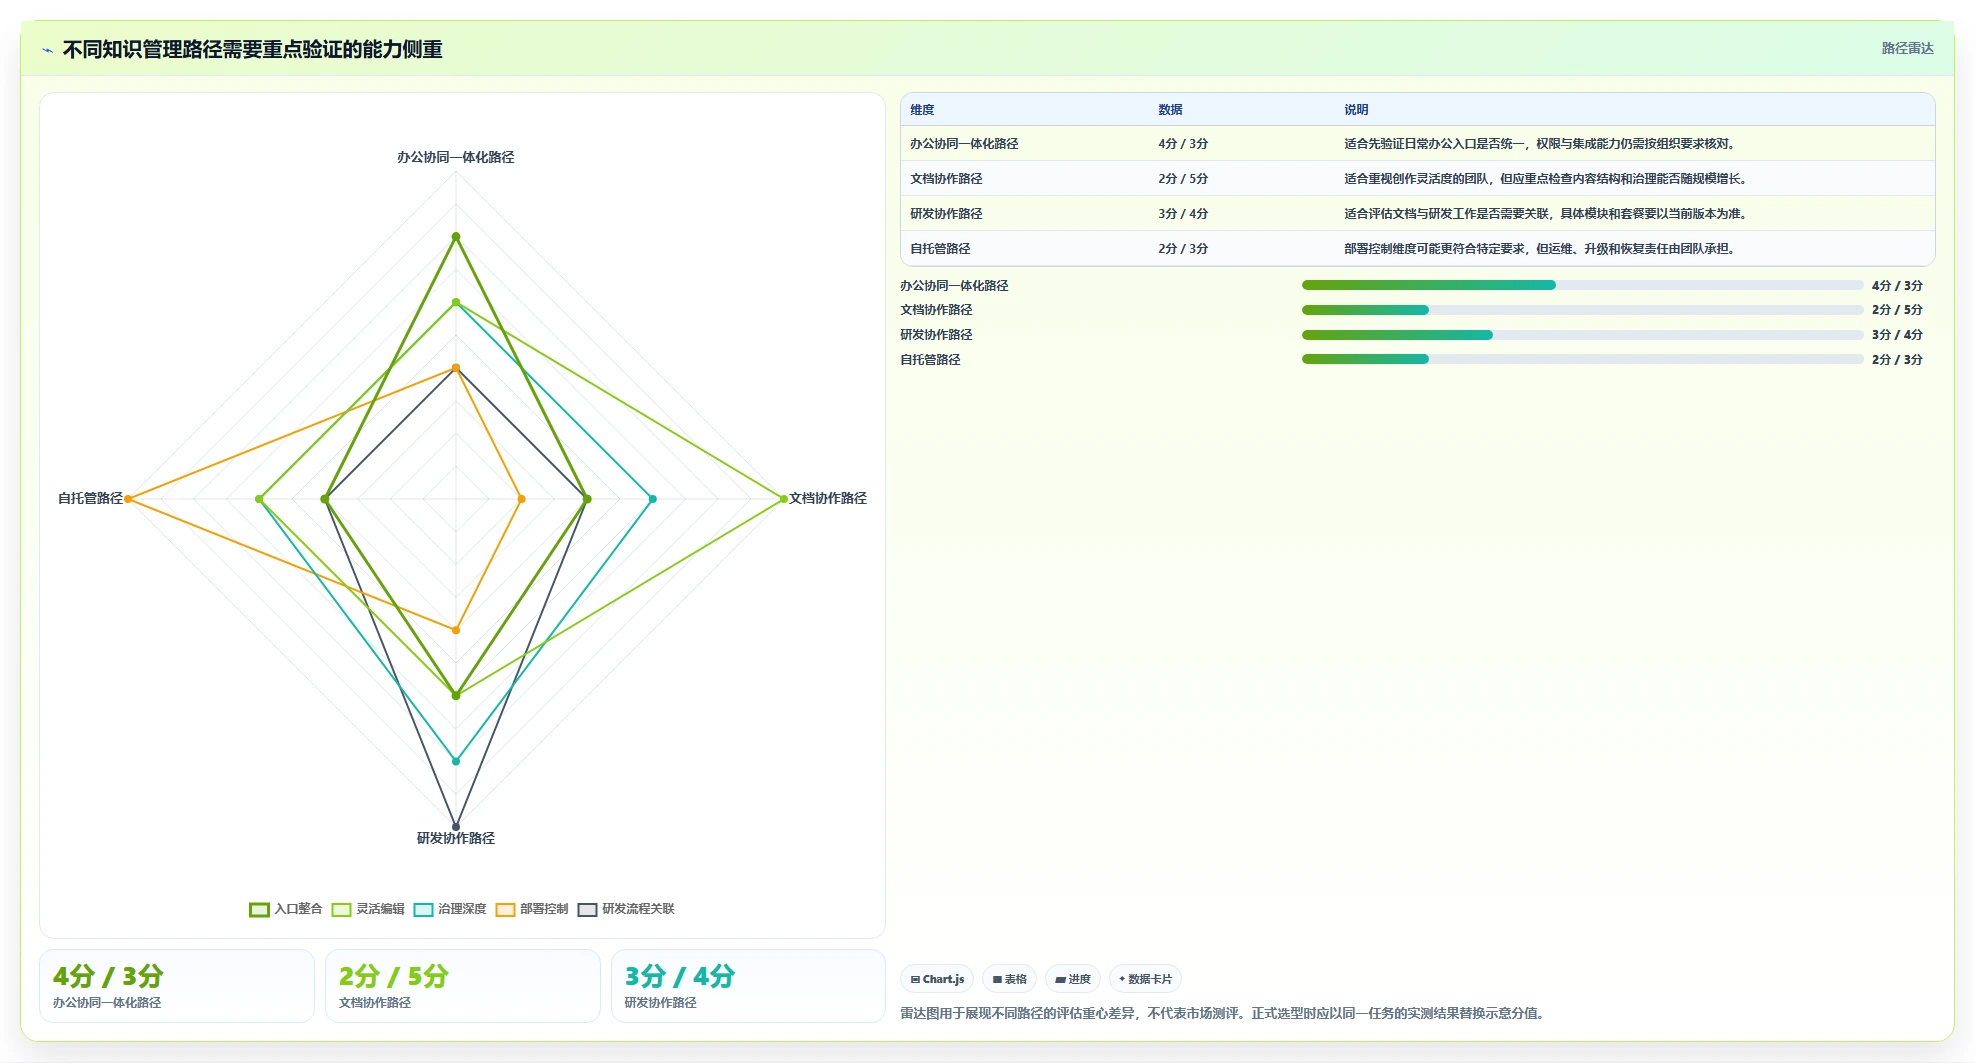Click the dark data point on the 研发协作路径 axis tip
Image resolution: width=1975 pixels, height=1063 pixels.
coord(456,827)
